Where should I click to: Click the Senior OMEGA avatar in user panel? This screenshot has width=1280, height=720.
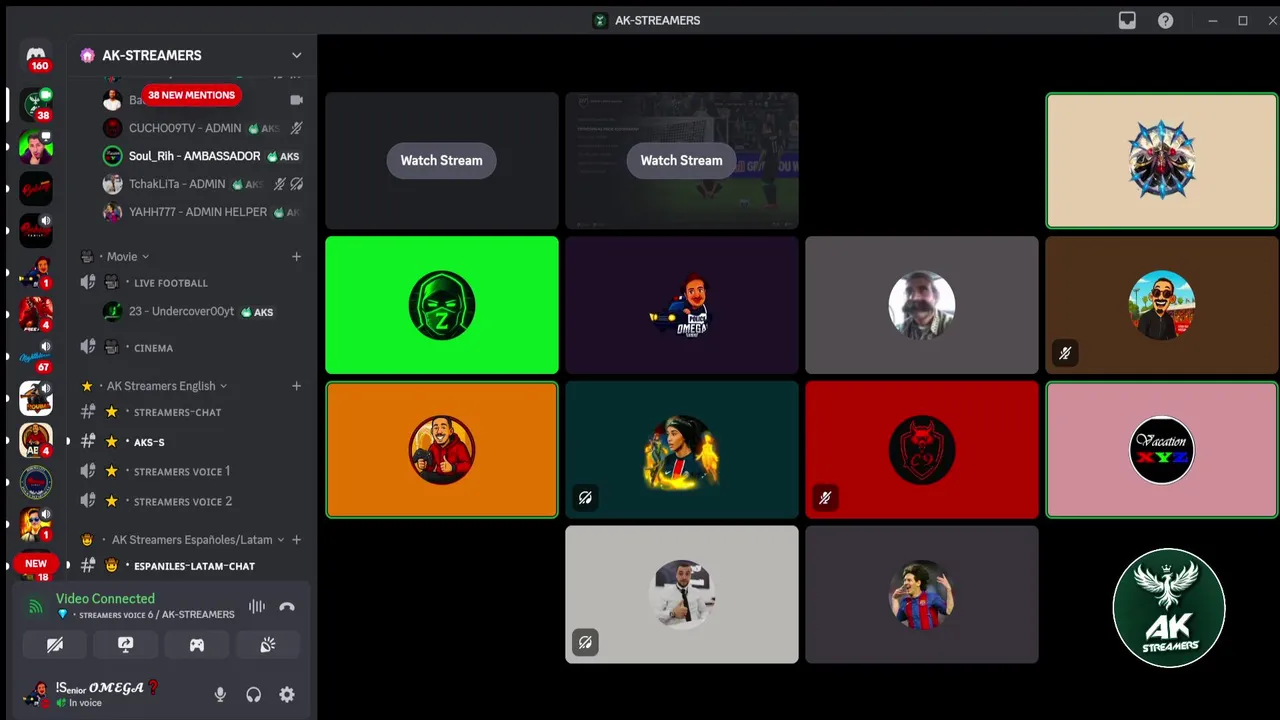pos(37,693)
